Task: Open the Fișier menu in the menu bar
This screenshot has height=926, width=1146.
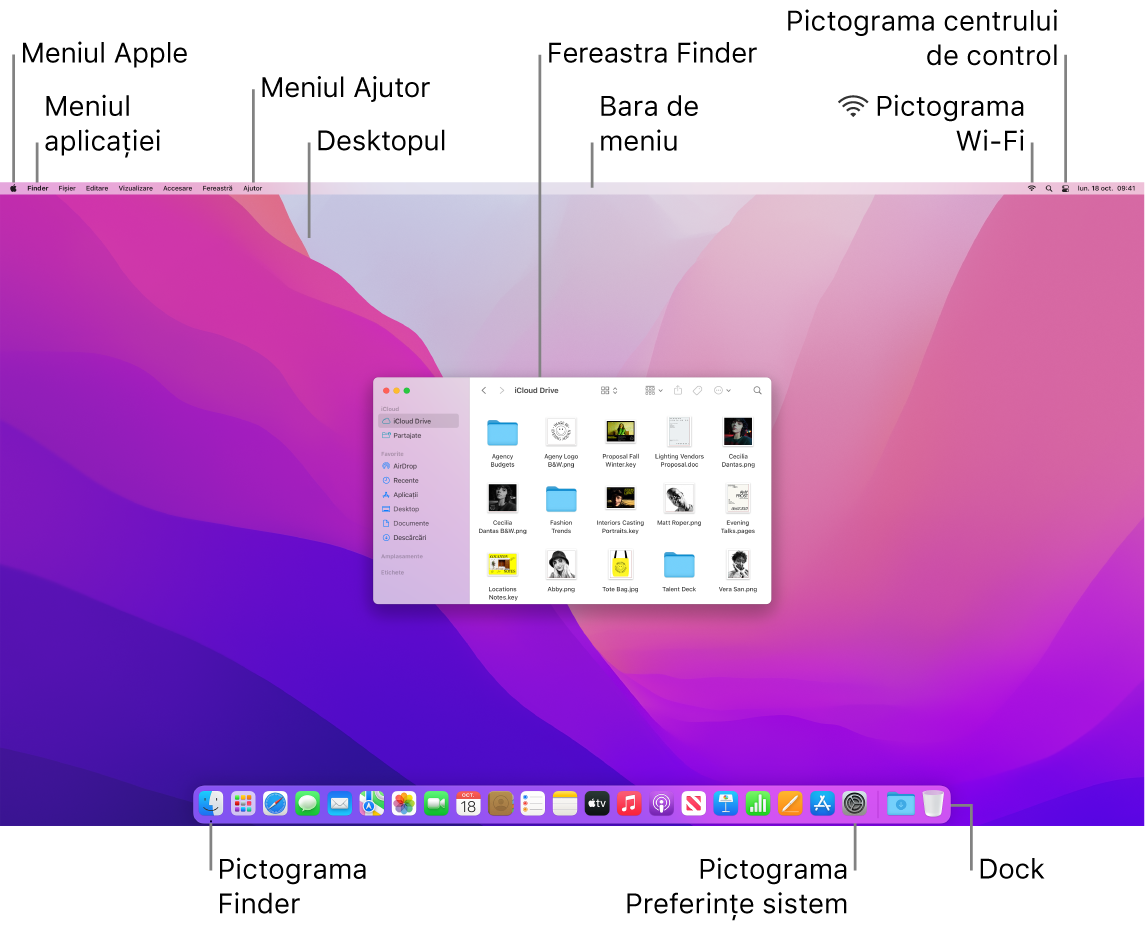Action: (x=67, y=188)
